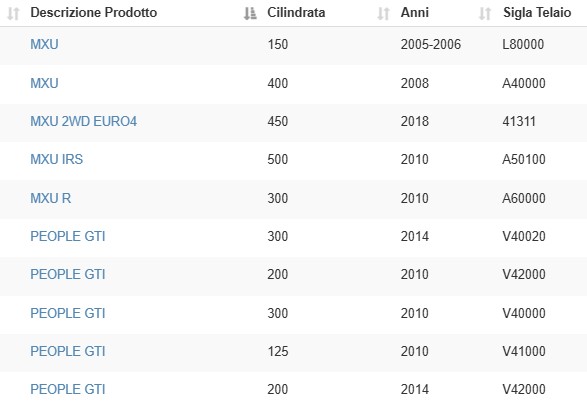Open the MXU 2WD EURO4 link
The height and width of the screenshot is (405, 587).
tap(83, 121)
